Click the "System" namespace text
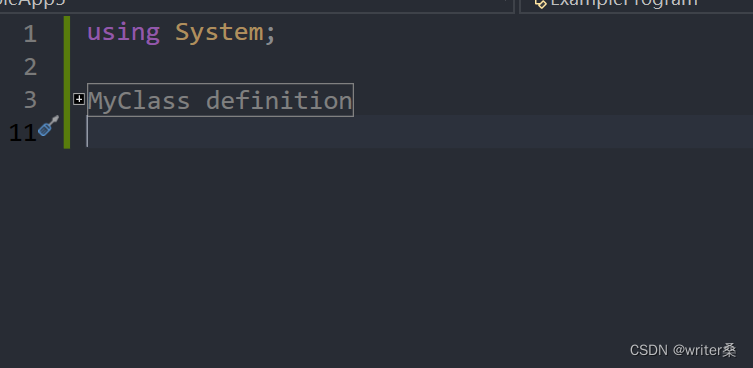This screenshot has width=753, height=368. point(219,33)
